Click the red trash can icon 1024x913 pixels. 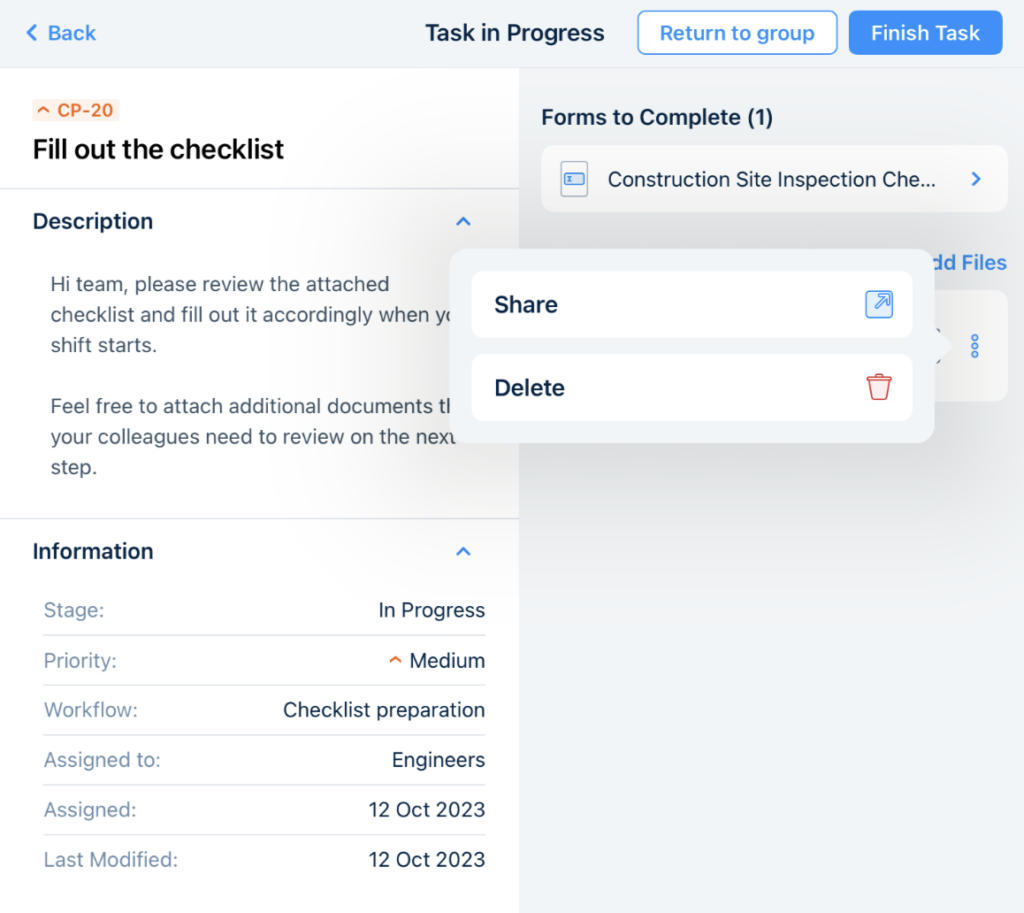(x=878, y=387)
